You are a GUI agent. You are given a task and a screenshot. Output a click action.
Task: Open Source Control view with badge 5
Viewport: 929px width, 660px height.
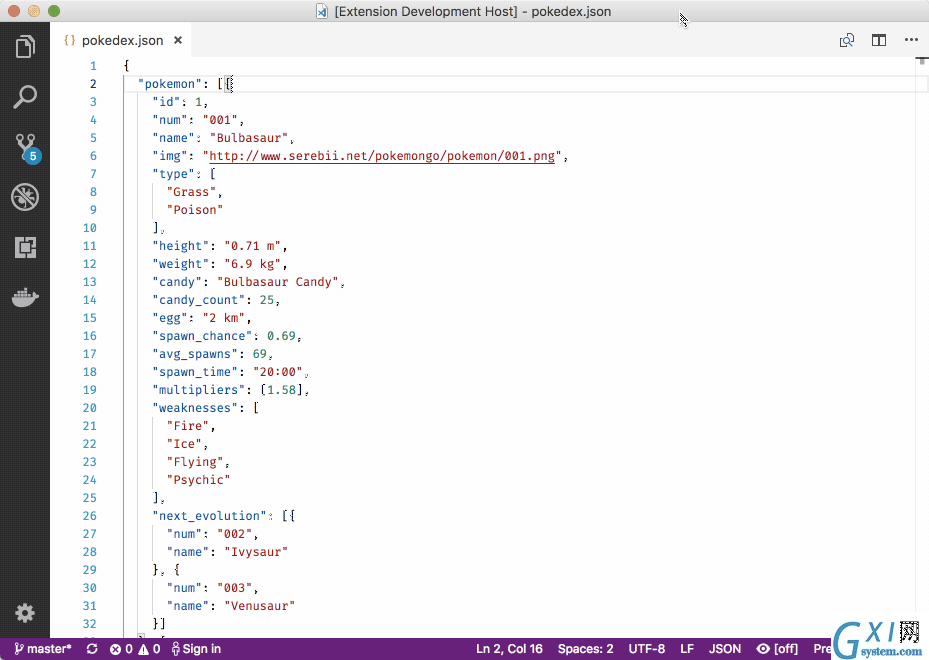pyautogui.click(x=27, y=148)
